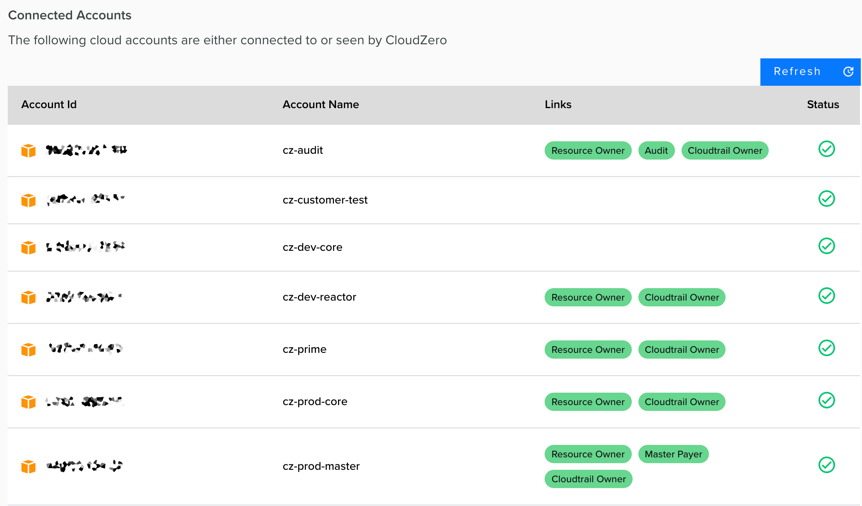Click Resource Owner tag on cz-audit row
The width and height of the screenshot is (862, 506).
coord(588,151)
